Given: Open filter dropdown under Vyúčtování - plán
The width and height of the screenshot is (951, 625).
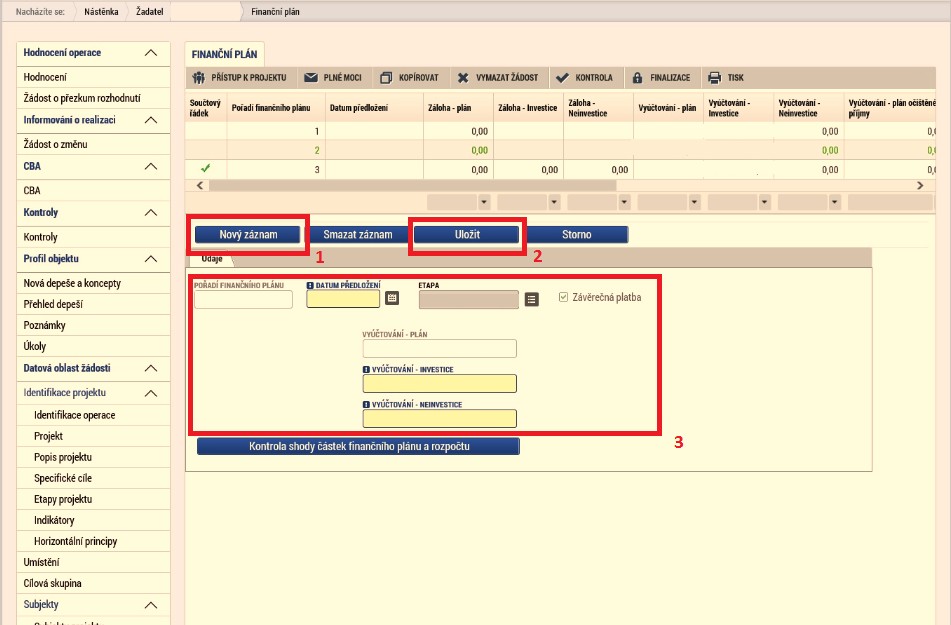Looking at the screenshot, I should coord(695,202).
